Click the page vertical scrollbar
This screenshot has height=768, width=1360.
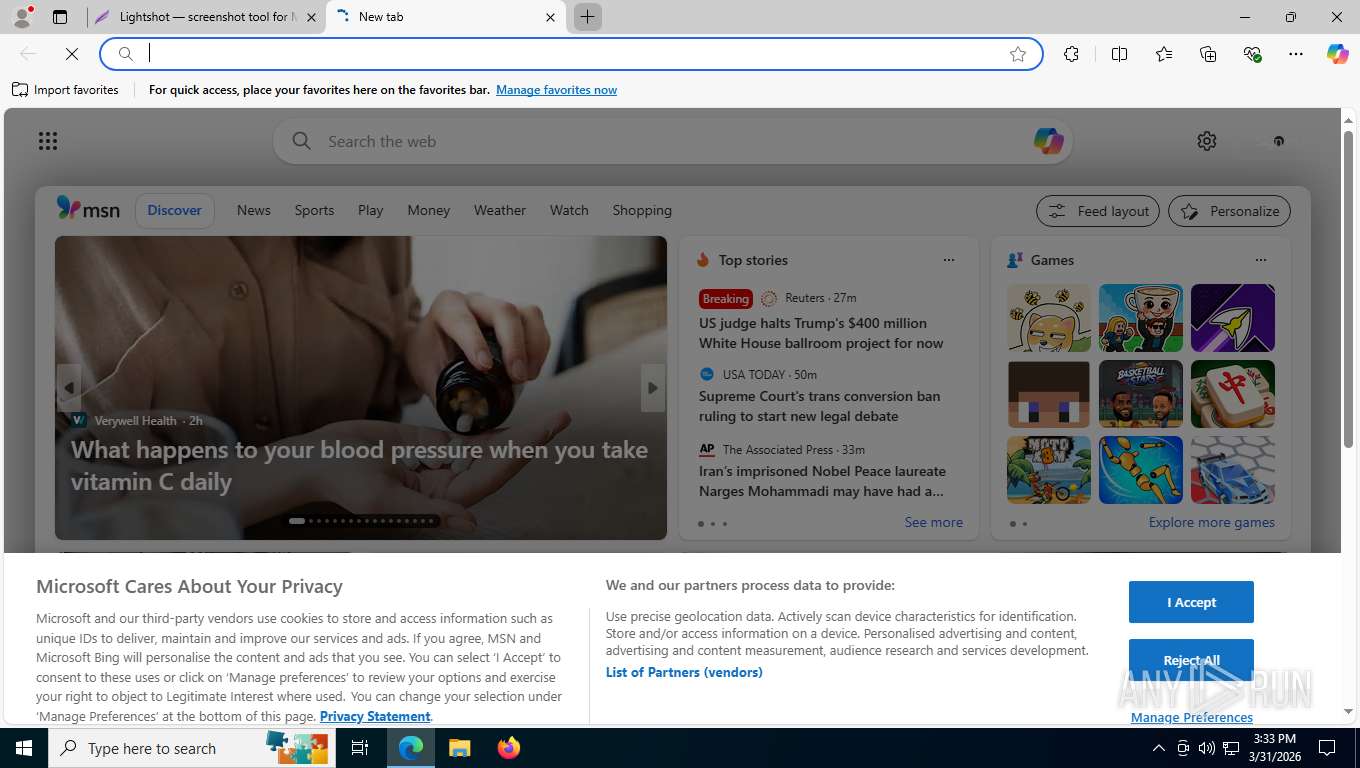[x=1348, y=288]
